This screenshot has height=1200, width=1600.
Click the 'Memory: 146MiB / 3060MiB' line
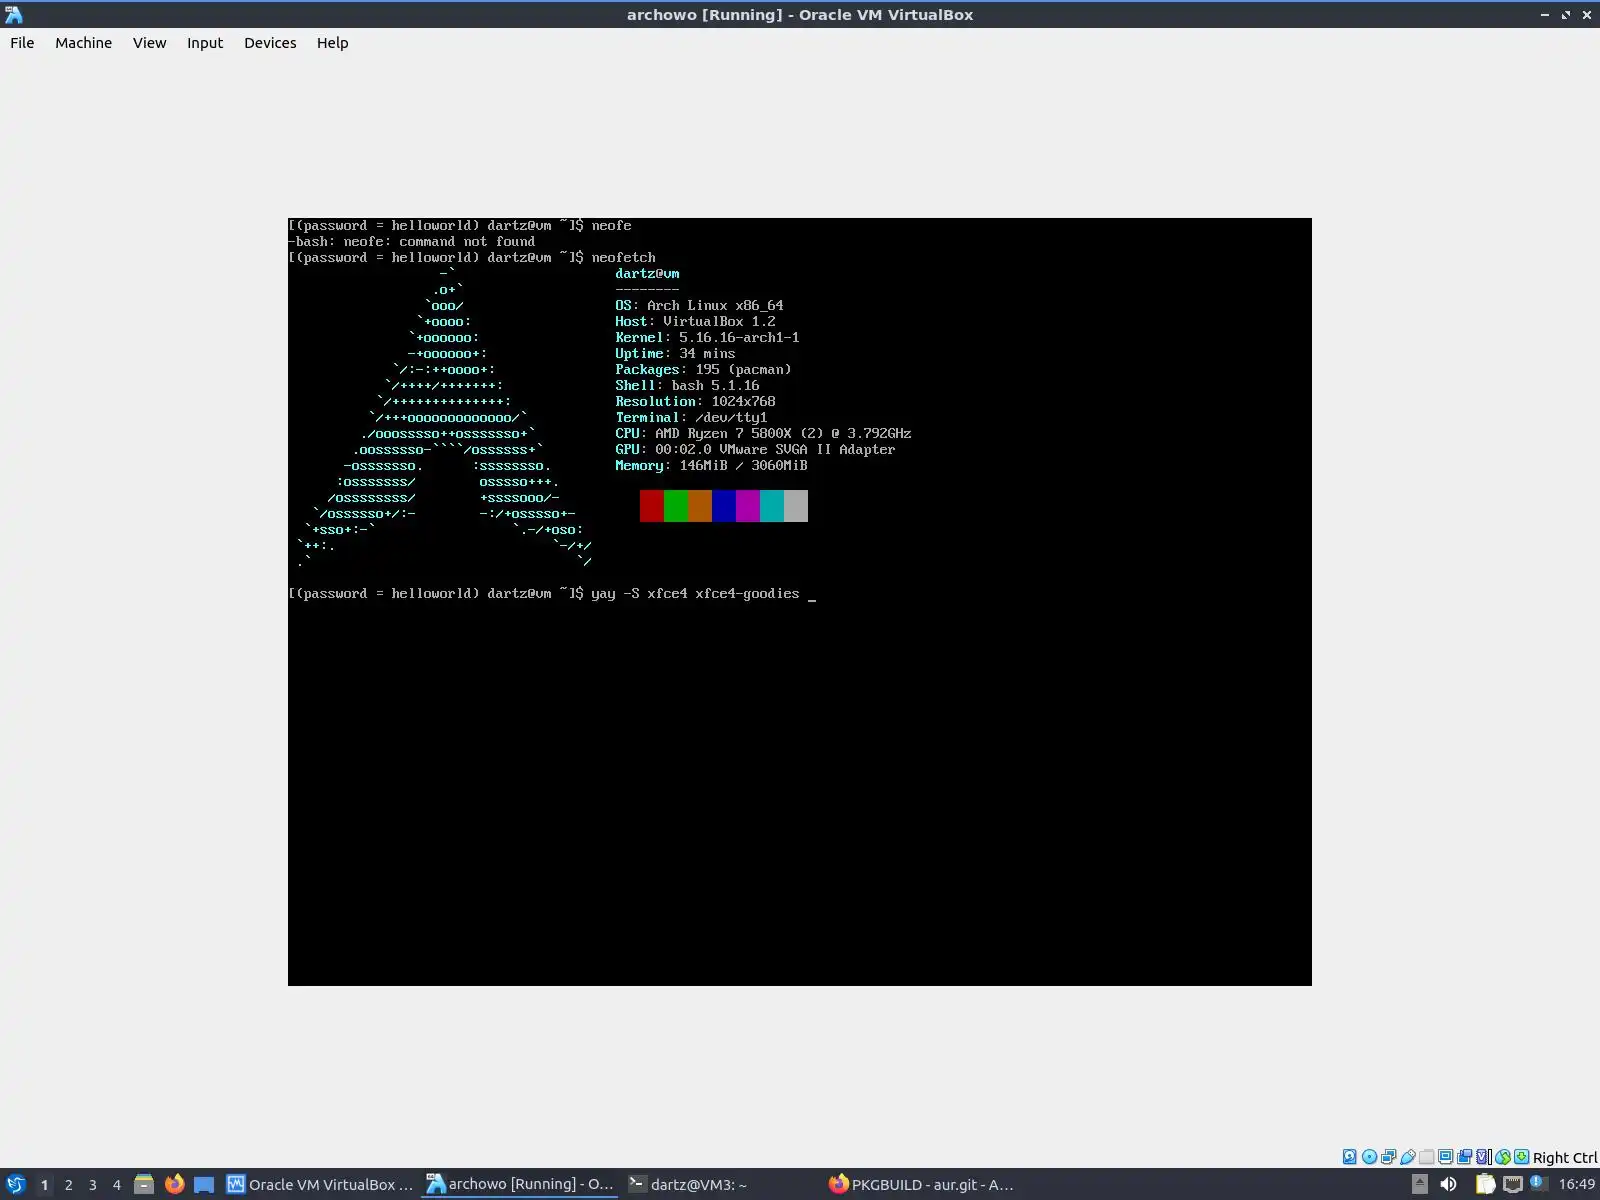click(x=711, y=466)
